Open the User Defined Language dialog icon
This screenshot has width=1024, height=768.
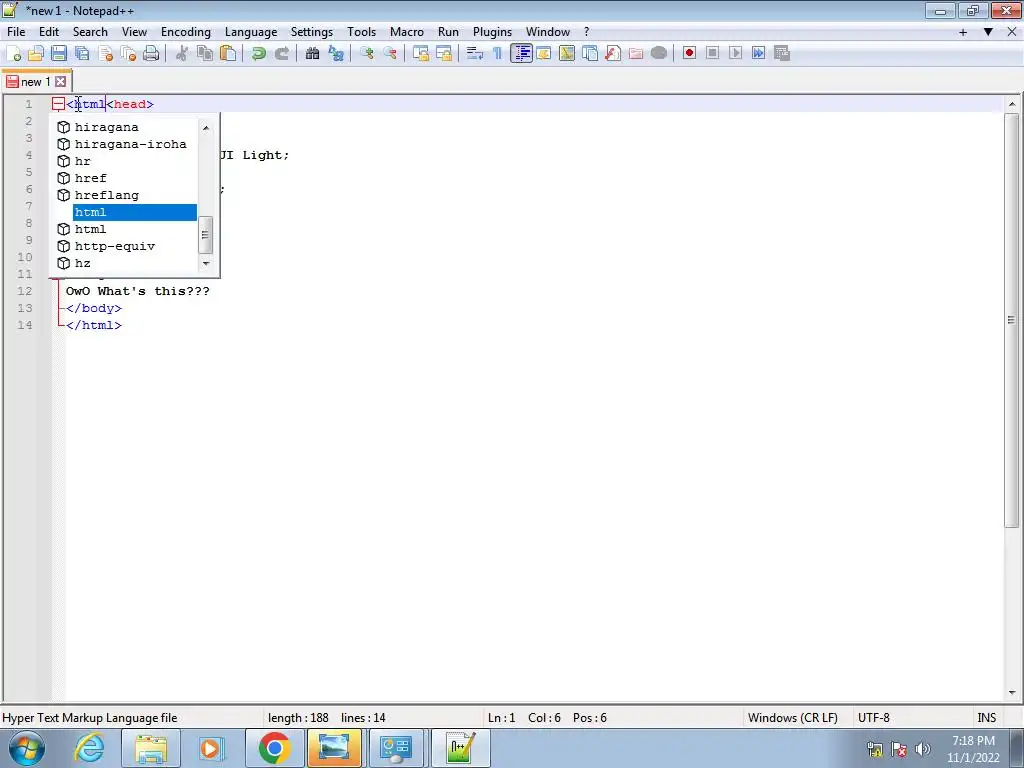coord(543,54)
